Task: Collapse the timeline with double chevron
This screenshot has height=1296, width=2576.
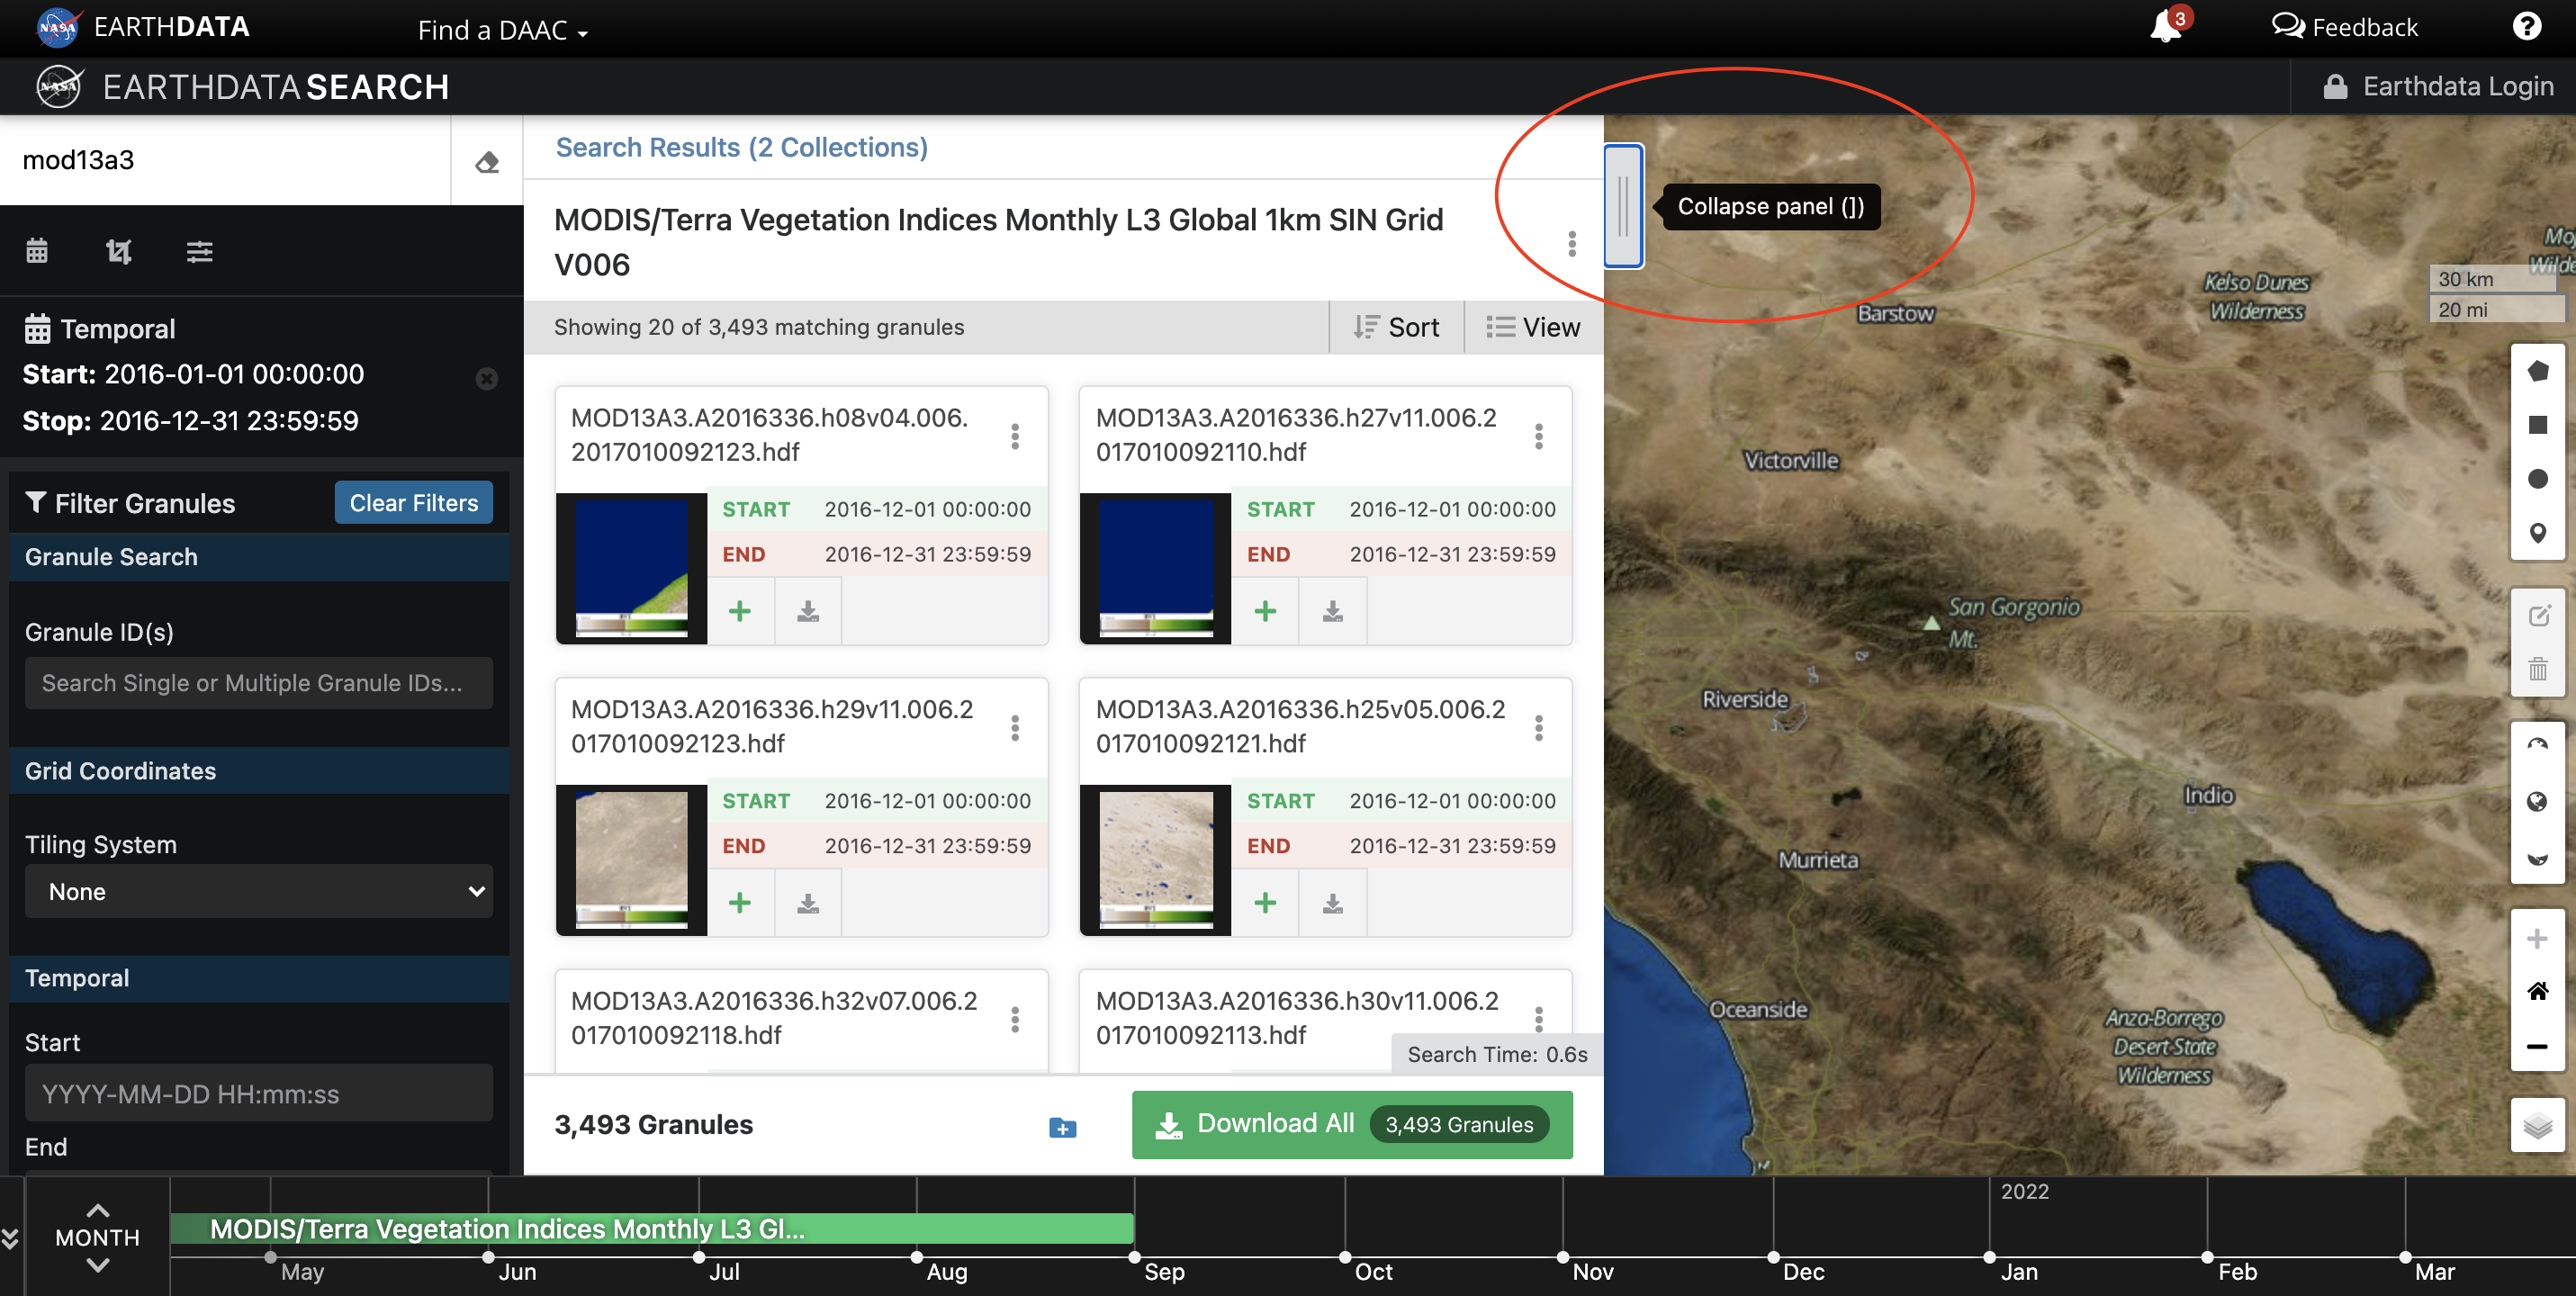Action: 11,1238
